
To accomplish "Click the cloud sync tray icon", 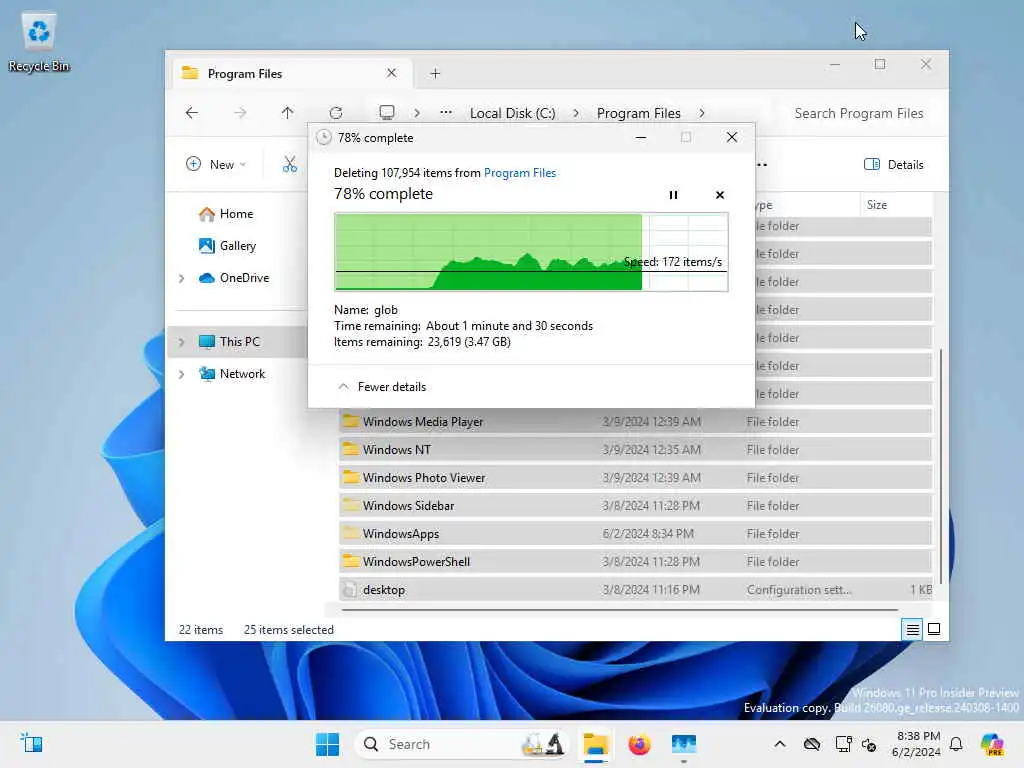I will 812,744.
